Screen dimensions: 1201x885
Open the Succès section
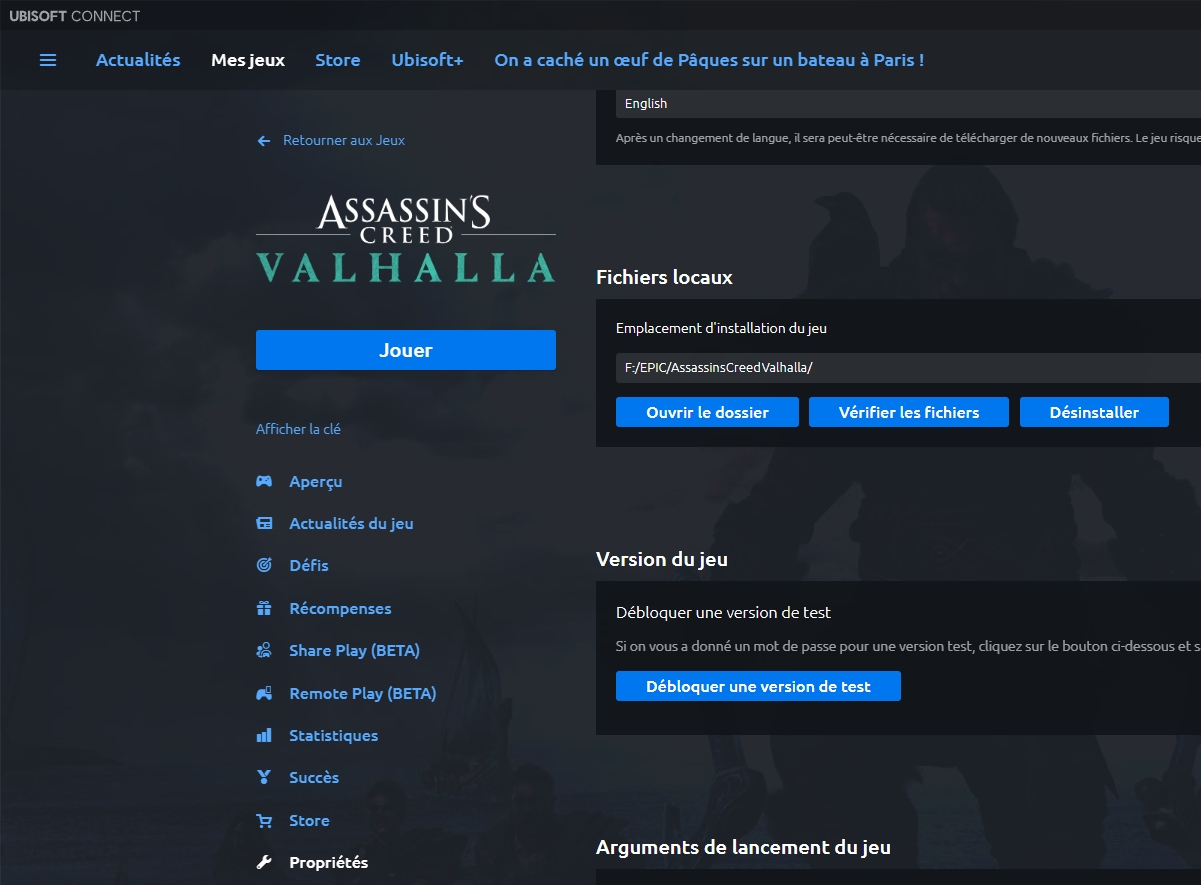pos(314,777)
